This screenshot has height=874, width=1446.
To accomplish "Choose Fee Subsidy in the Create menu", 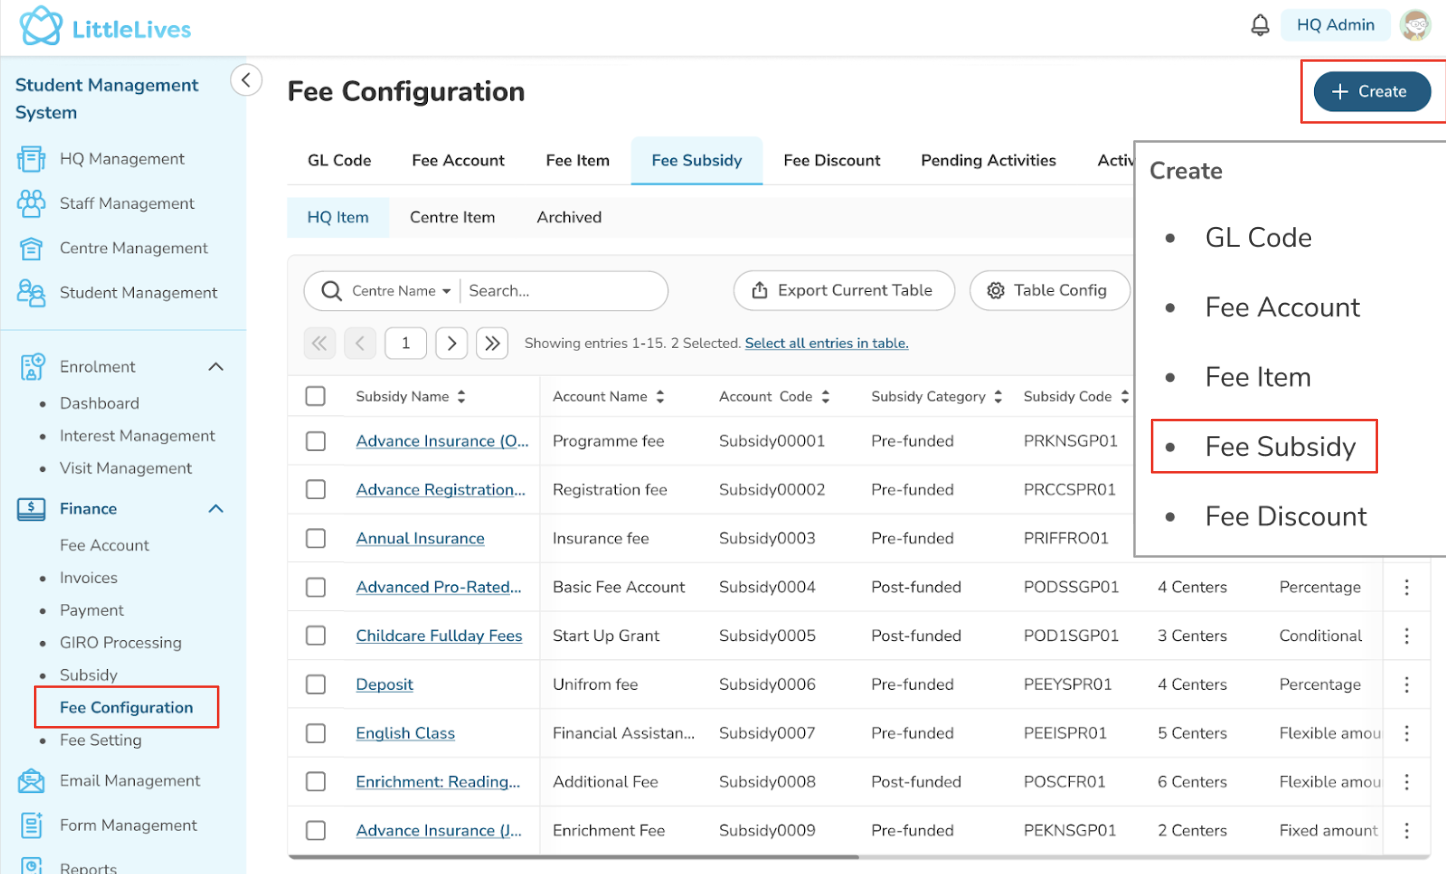I will (1279, 447).
